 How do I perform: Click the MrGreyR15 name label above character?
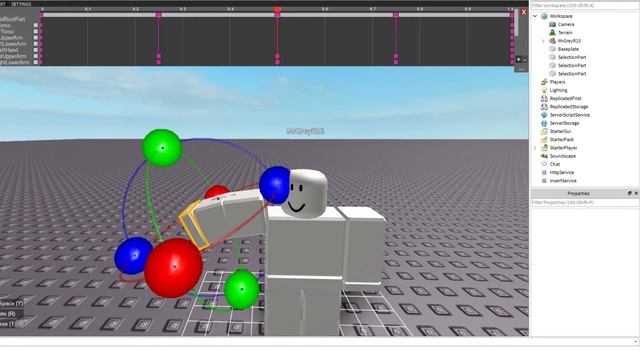tap(305, 131)
